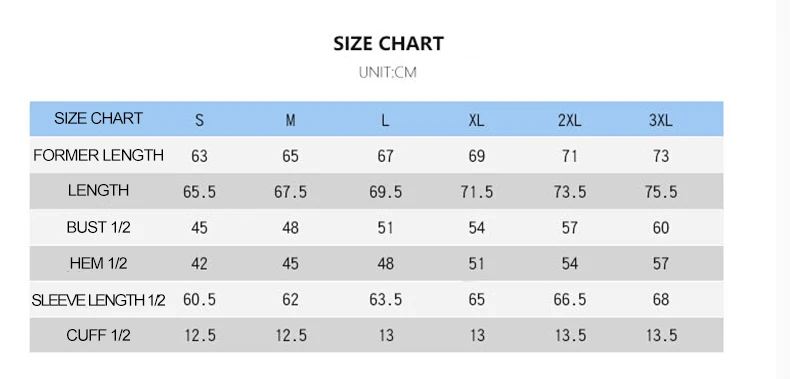Click the SIZE CHART title heading

(388, 43)
